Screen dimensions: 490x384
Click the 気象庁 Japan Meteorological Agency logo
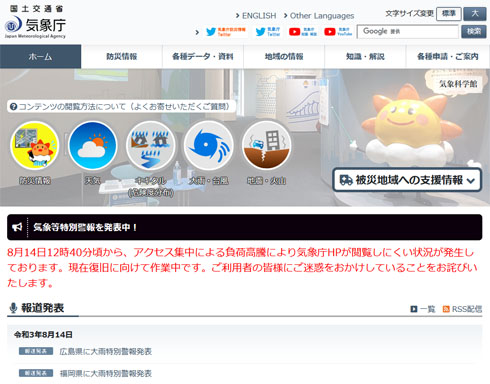tap(35, 27)
